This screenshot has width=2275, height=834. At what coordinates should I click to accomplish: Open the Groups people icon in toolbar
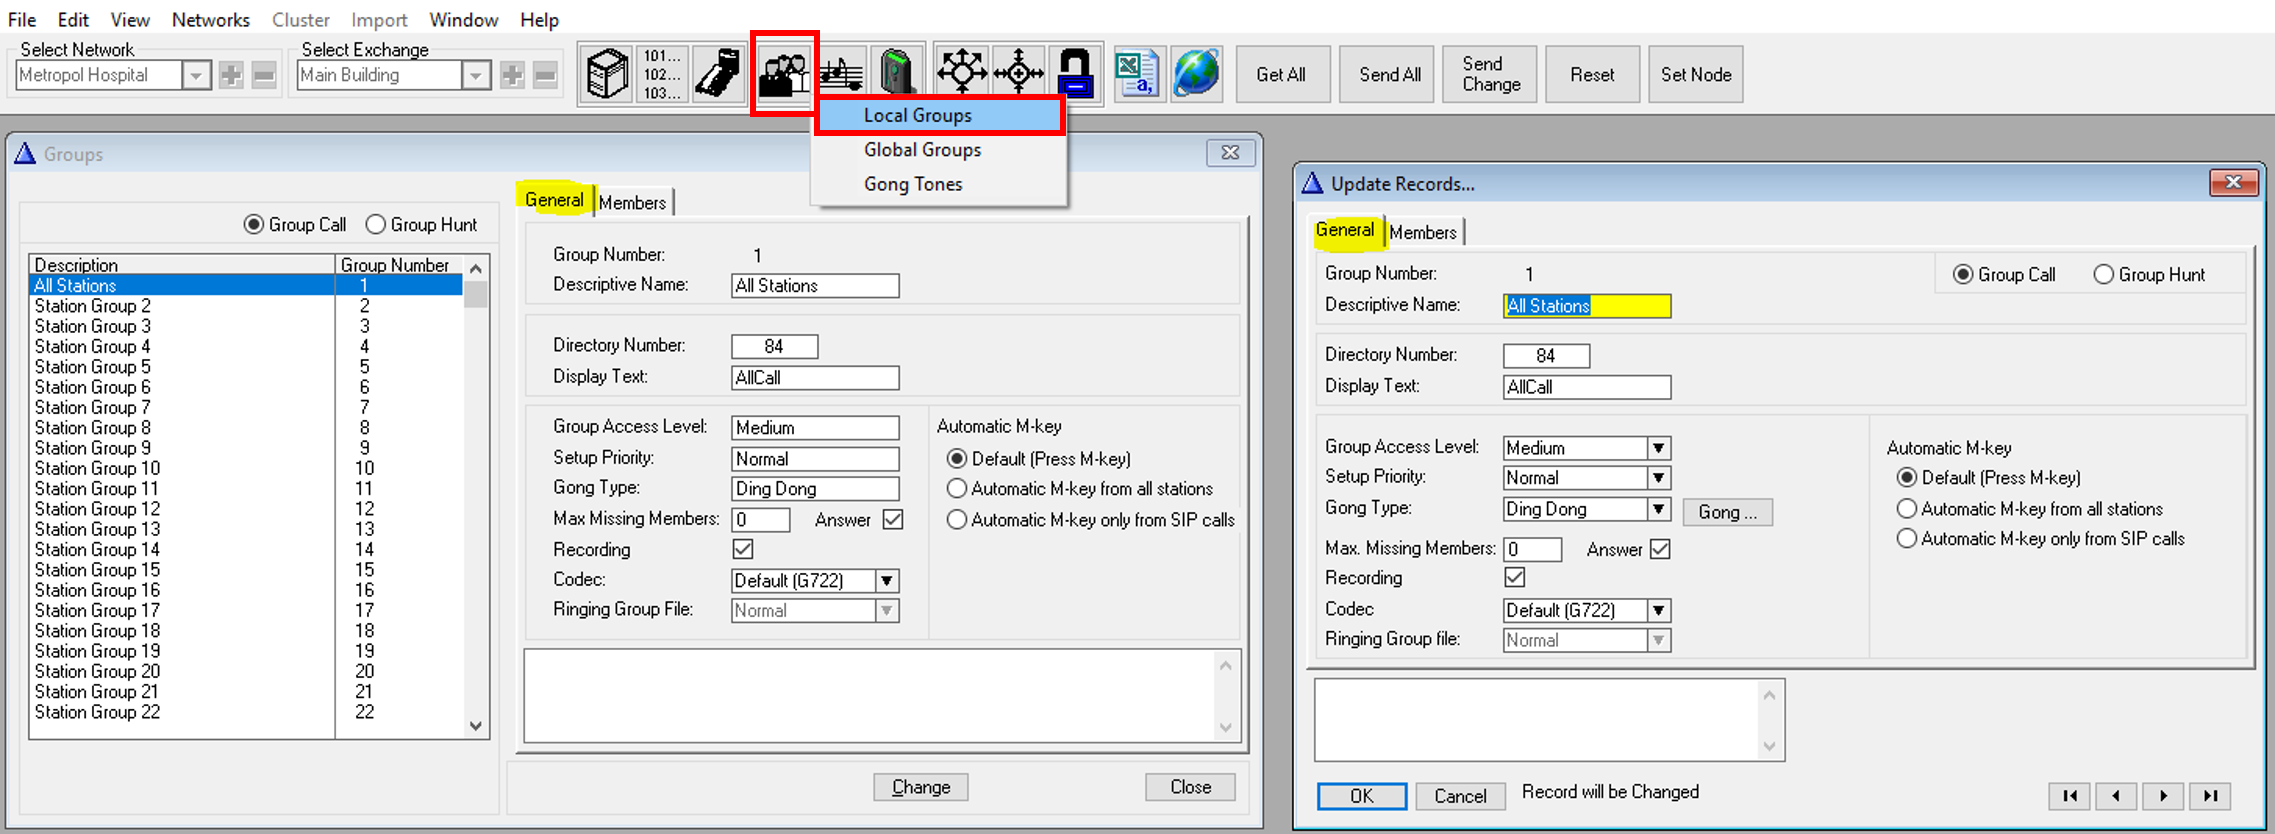[784, 74]
